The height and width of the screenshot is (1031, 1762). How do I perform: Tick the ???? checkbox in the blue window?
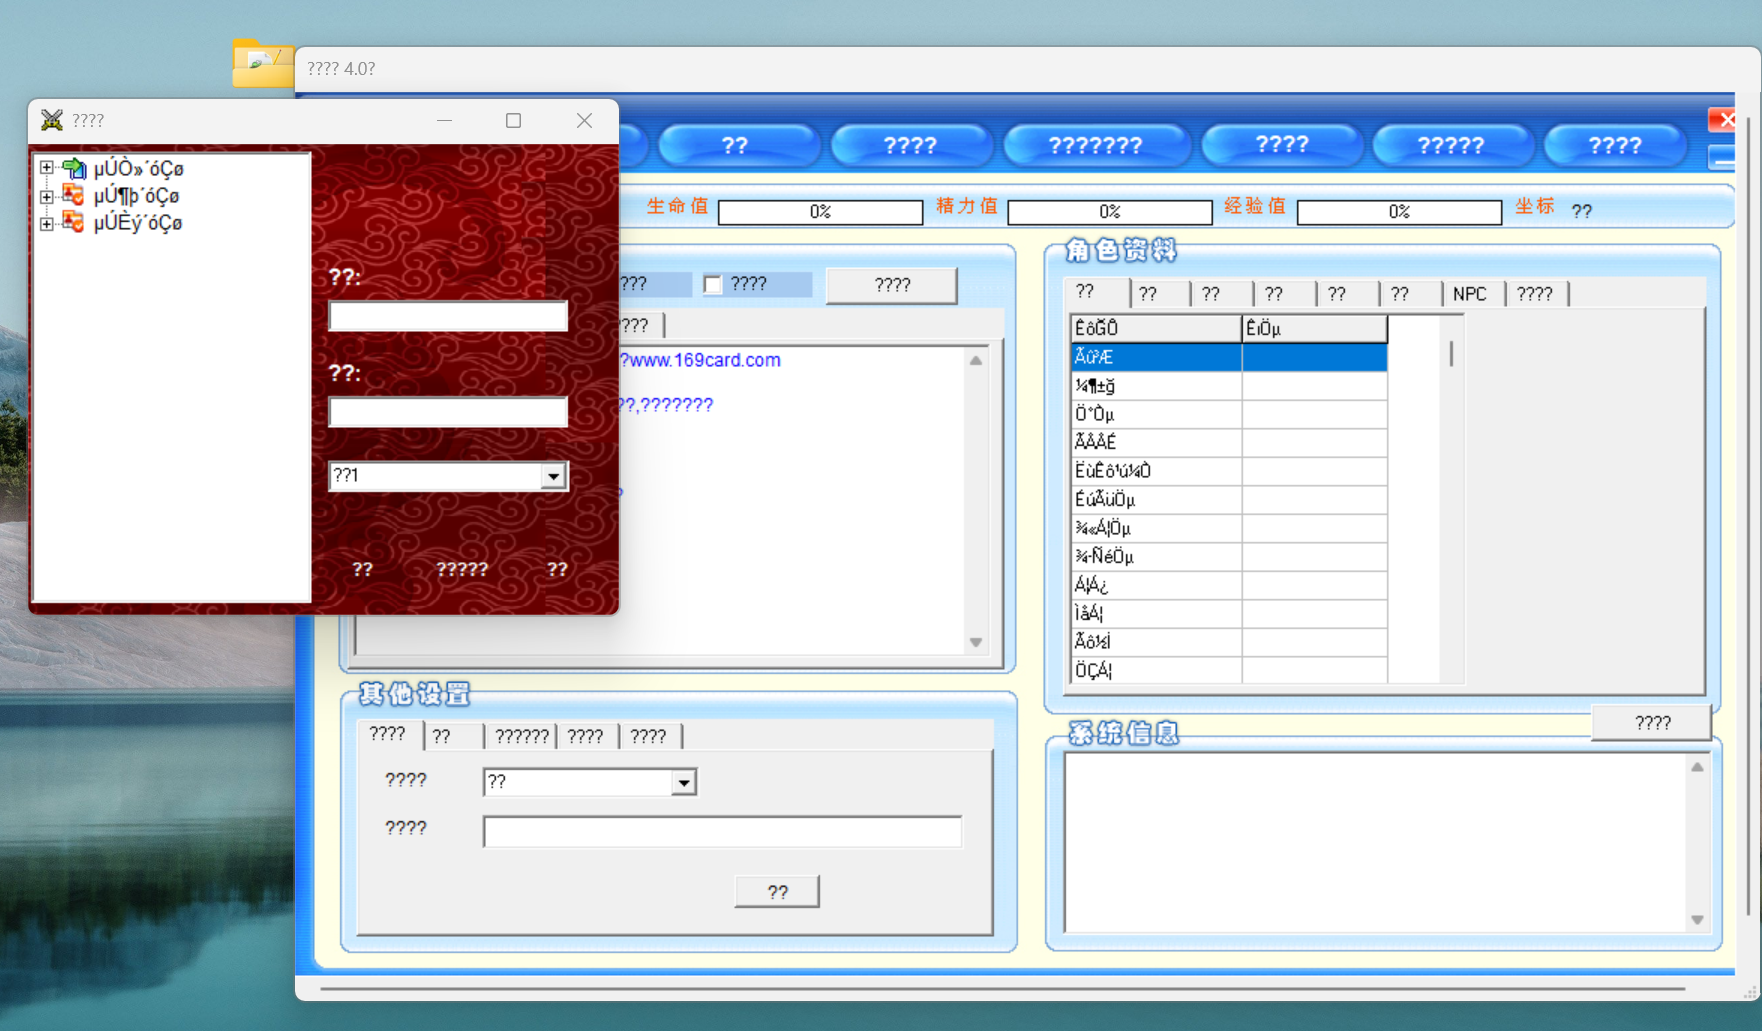coord(713,285)
